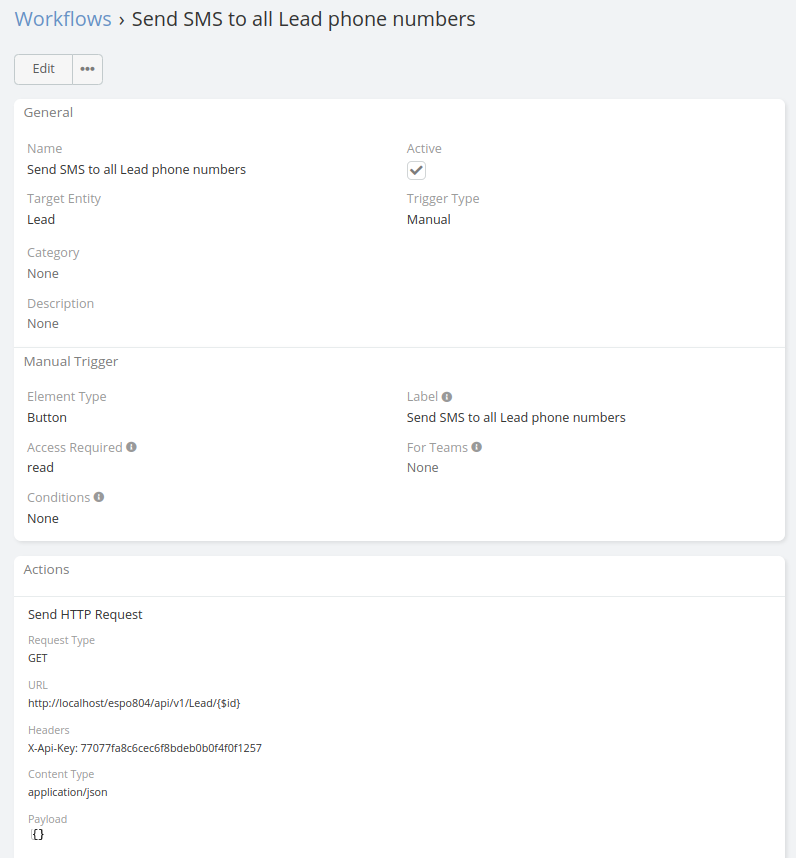Viewport: 796px width, 858px height.
Task: Toggle the Active checkbox
Action: point(416,170)
